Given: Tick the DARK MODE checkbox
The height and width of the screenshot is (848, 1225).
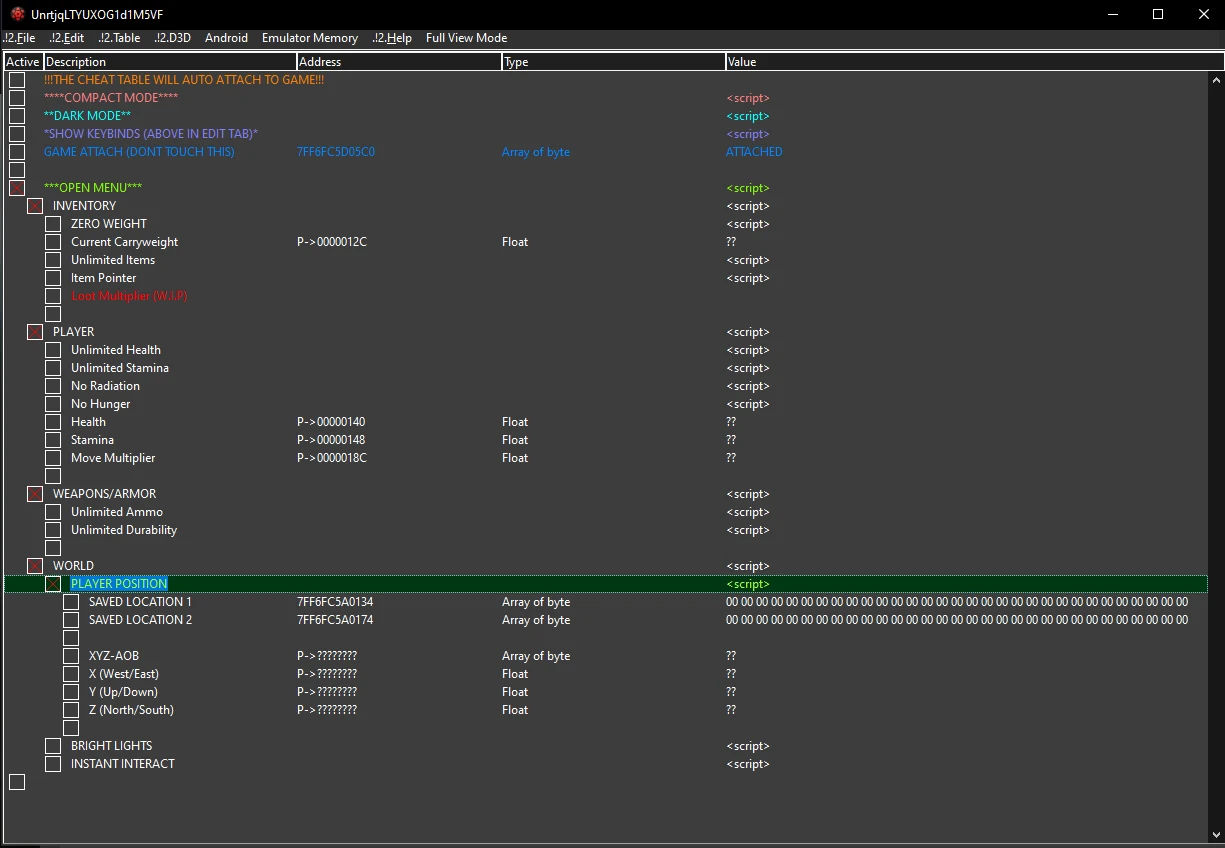Looking at the screenshot, I should pos(17,116).
